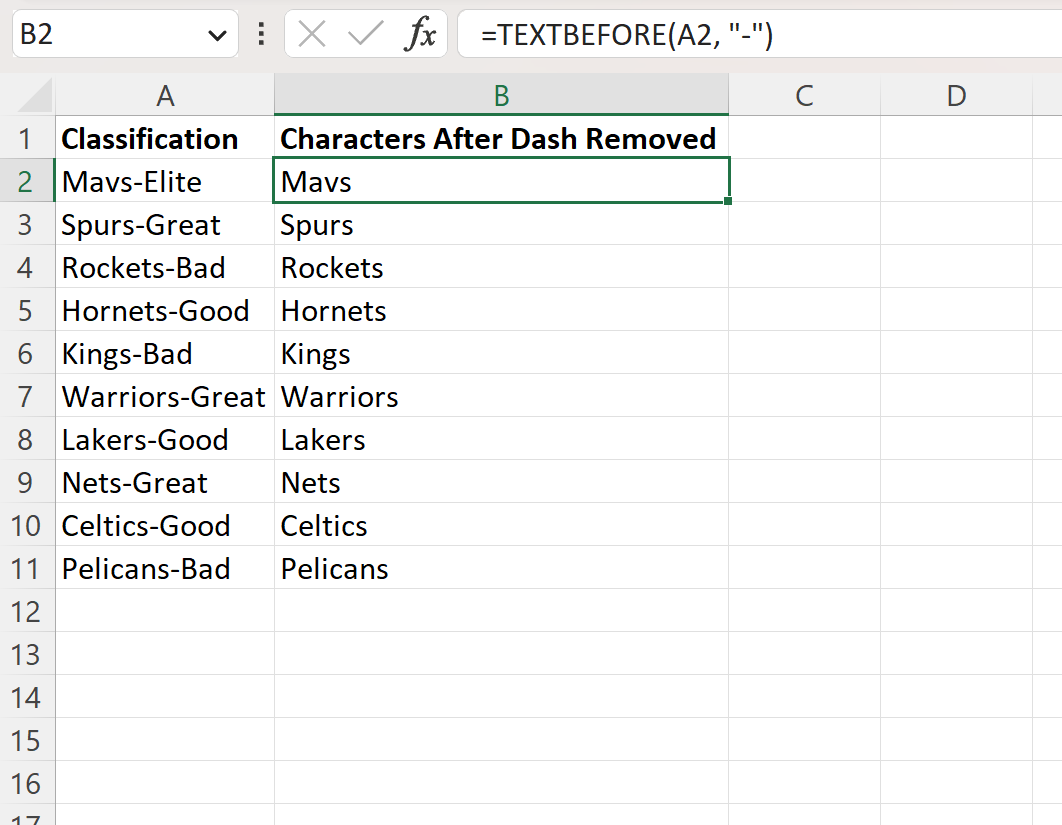Screen dimensions: 1062x825
Task: Click the Insert Function (fx) icon
Action: click(421, 34)
